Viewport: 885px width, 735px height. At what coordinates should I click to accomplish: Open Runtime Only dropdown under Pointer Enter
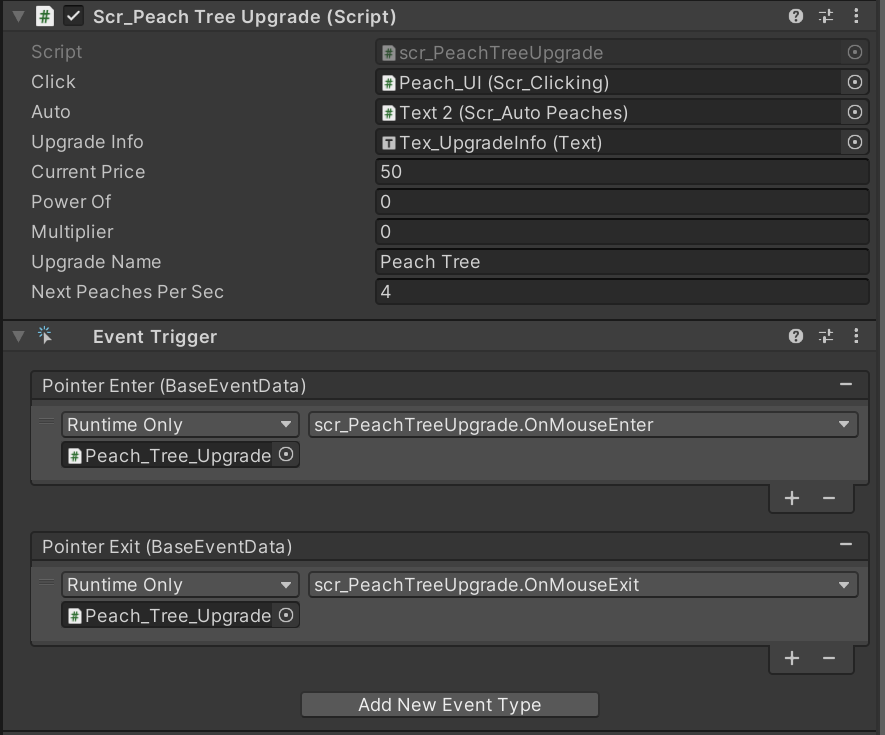click(x=180, y=425)
